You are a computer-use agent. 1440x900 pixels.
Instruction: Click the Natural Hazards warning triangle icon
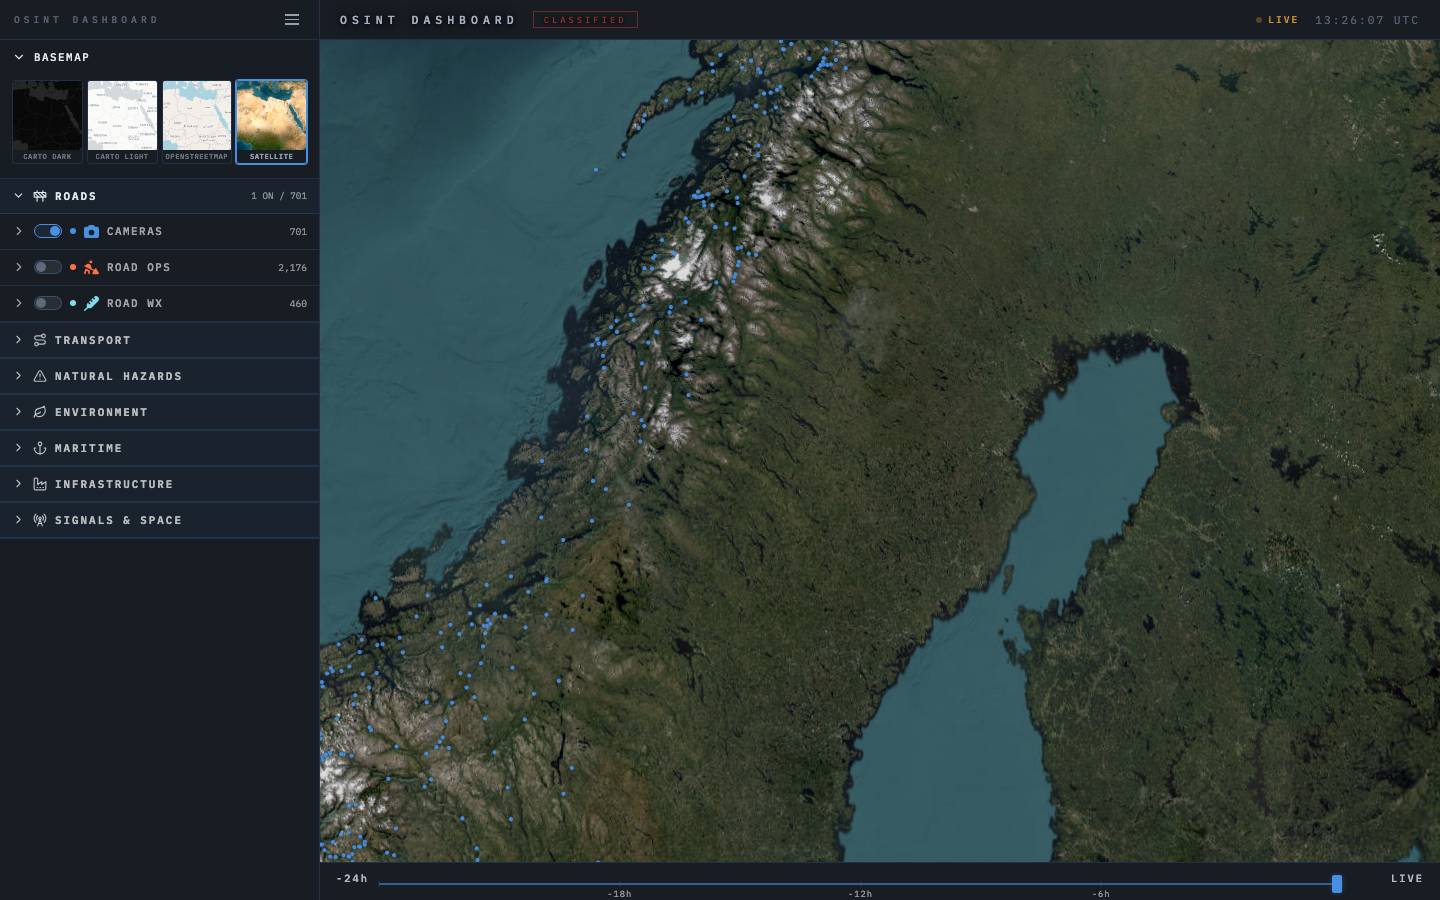[x=39, y=376]
